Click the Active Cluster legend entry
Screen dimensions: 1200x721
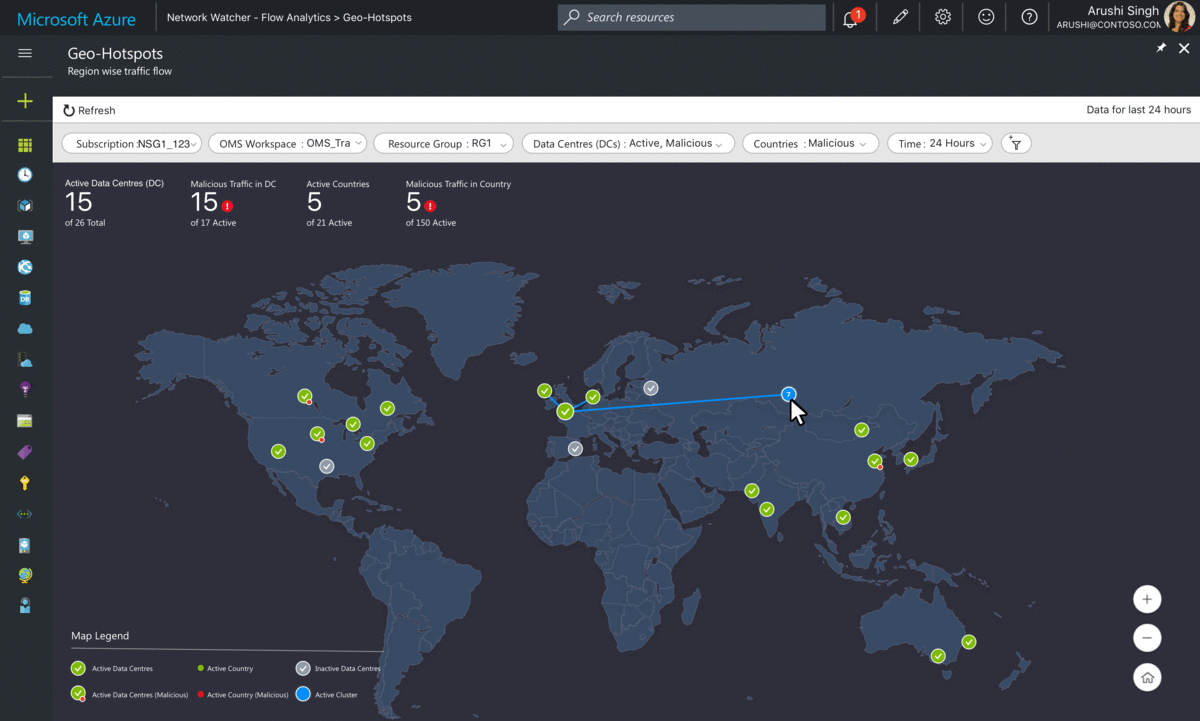coord(326,694)
